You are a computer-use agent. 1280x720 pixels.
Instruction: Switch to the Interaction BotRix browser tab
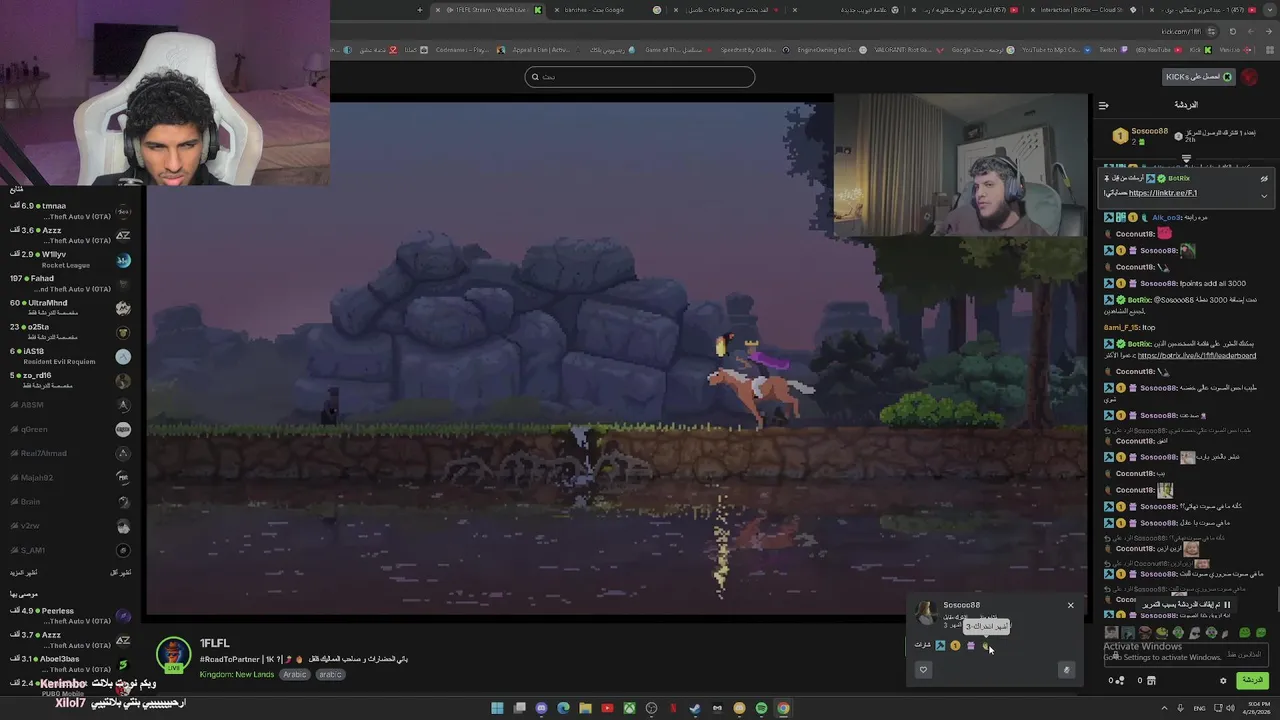[x=1085, y=10]
